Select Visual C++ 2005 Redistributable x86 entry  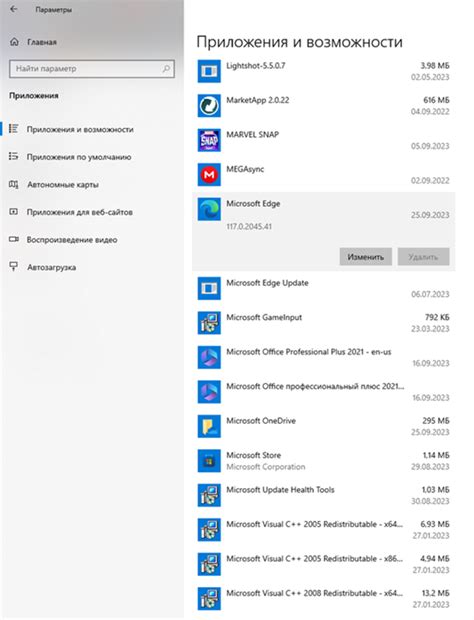tap(314, 559)
